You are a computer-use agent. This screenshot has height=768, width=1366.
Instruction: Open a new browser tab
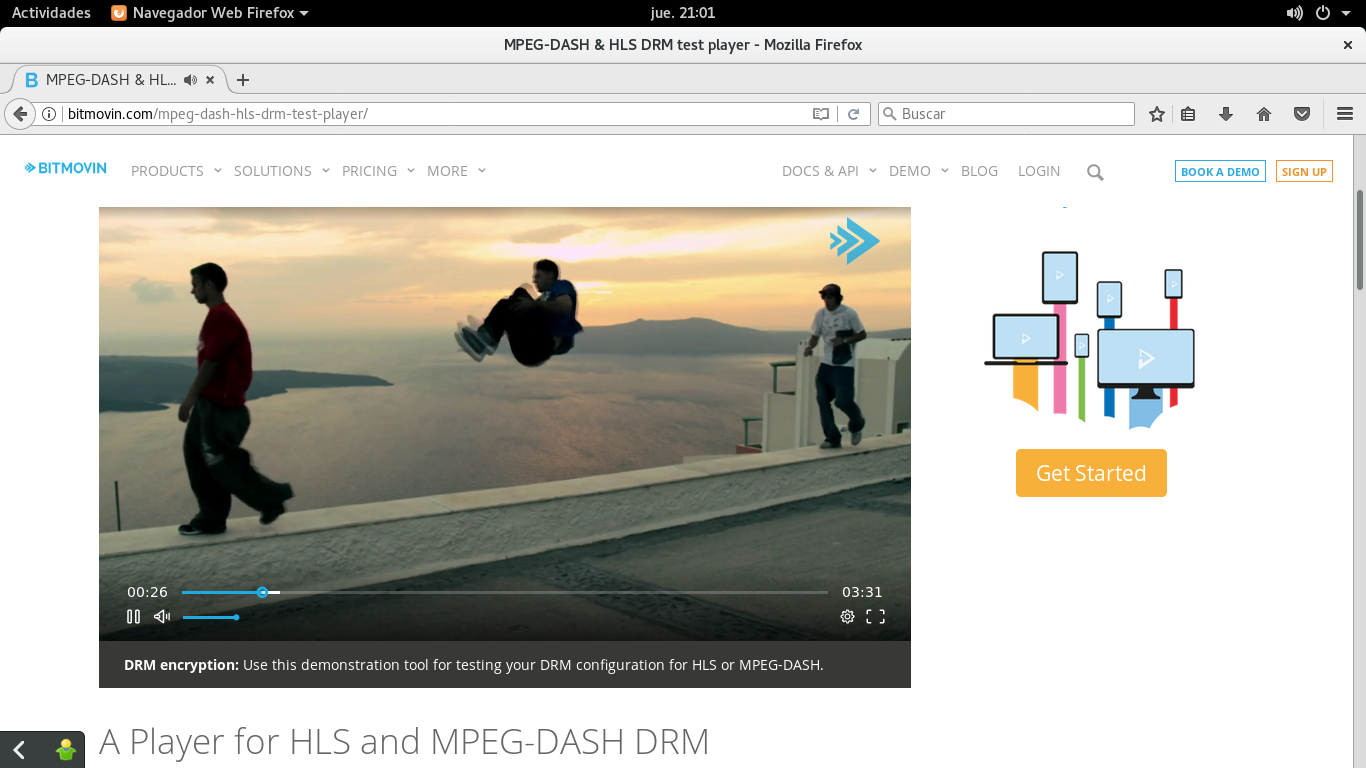click(x=242, y=80)
